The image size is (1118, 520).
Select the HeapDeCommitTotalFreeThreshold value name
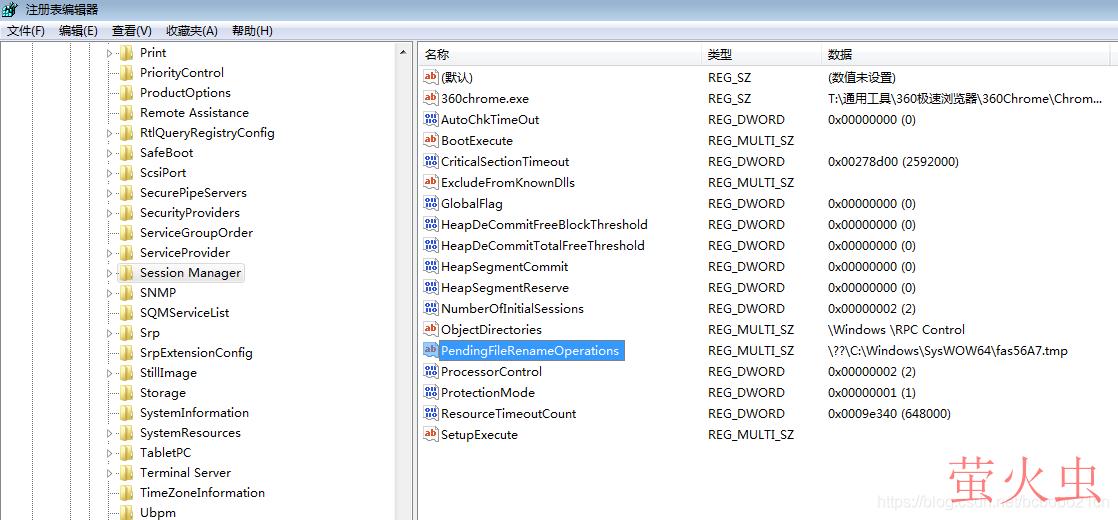click(543, 245)
